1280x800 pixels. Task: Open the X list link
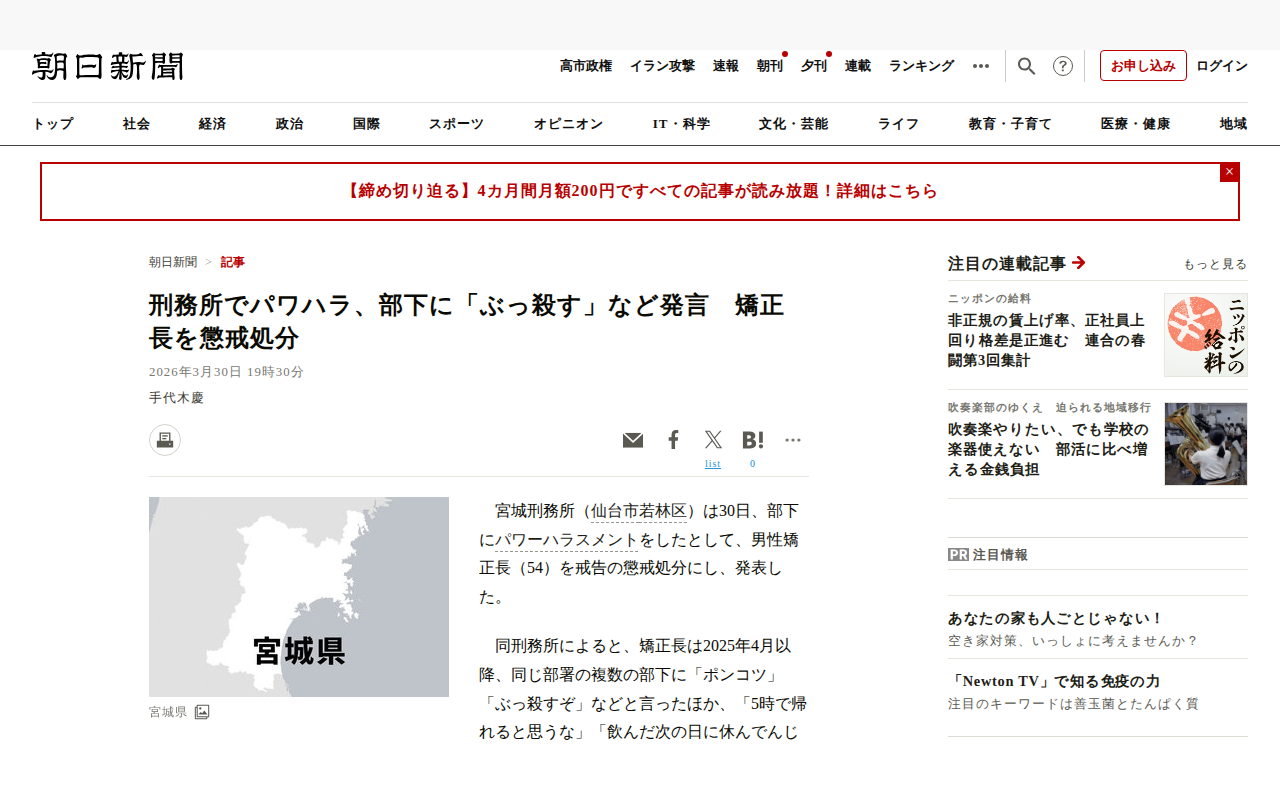pyautogui.click(x=713, y=464)
